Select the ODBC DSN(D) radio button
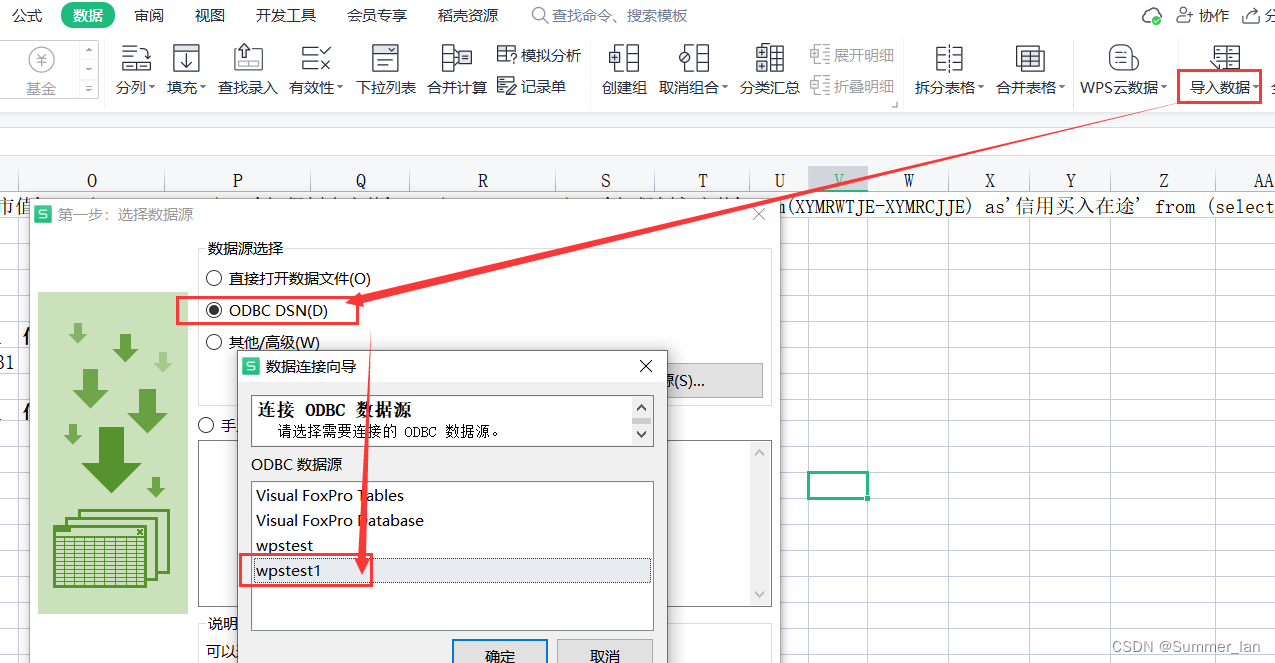The image size is (1275, 663). tap(213, 310)
